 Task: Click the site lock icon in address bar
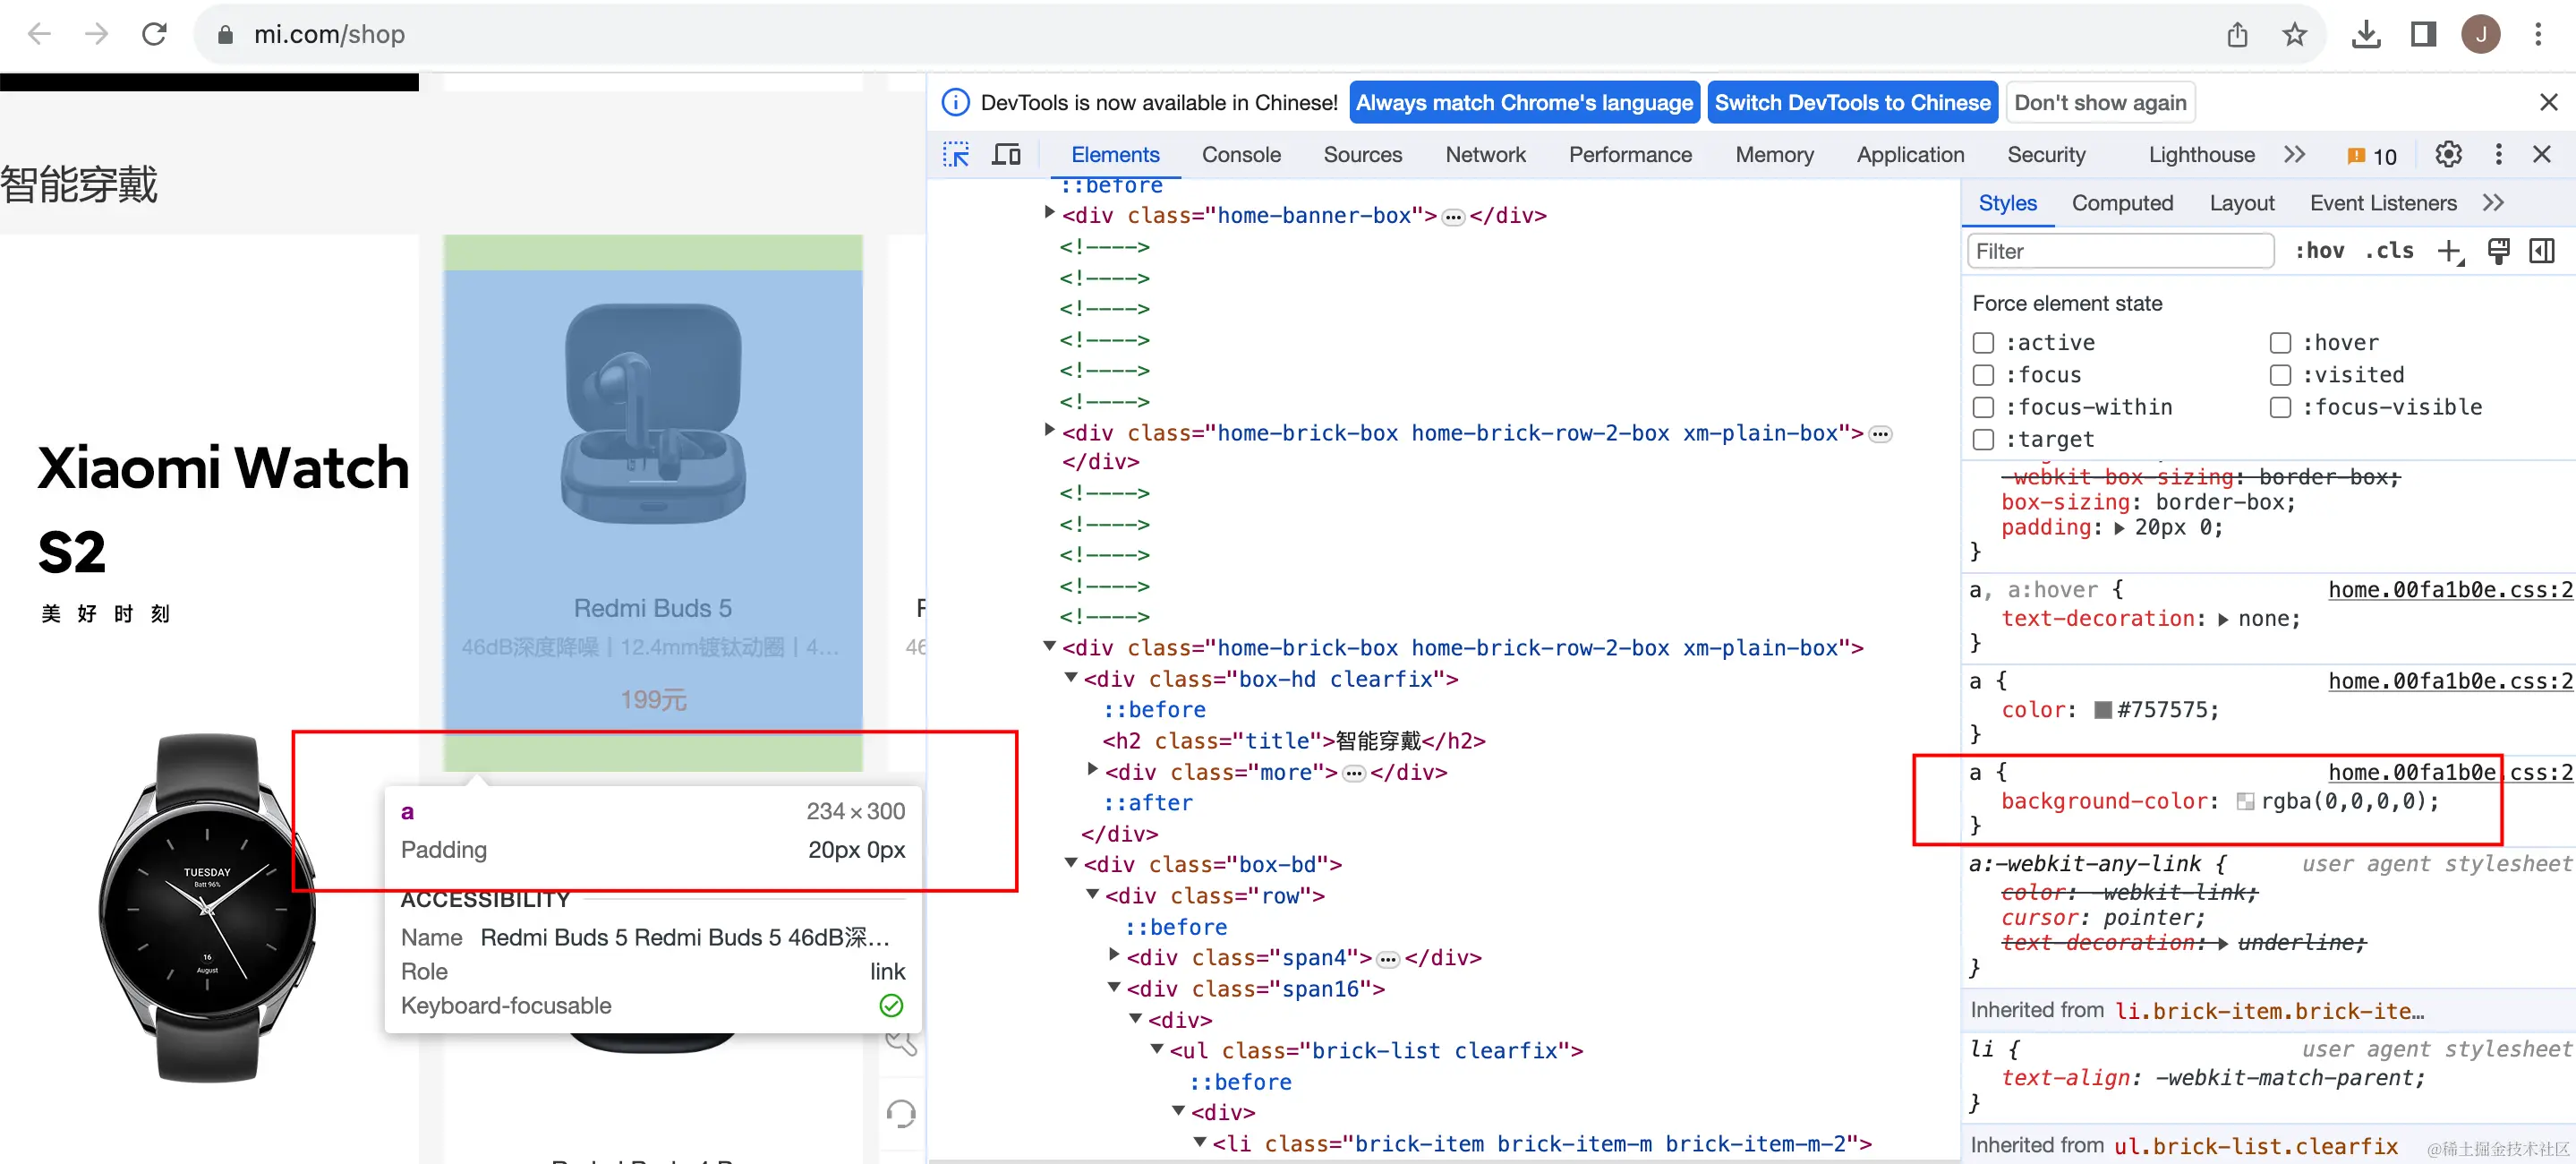(x=225, y=34)
